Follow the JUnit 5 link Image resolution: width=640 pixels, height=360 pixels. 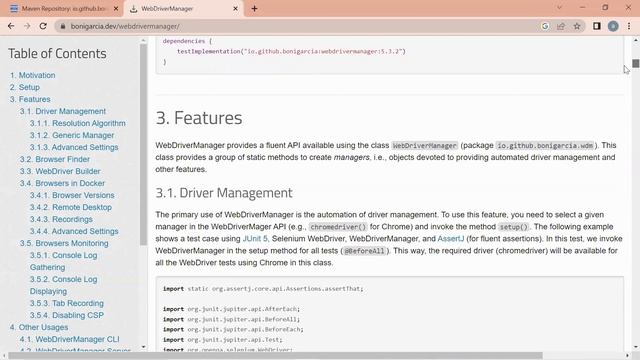(x=255, y=239)
